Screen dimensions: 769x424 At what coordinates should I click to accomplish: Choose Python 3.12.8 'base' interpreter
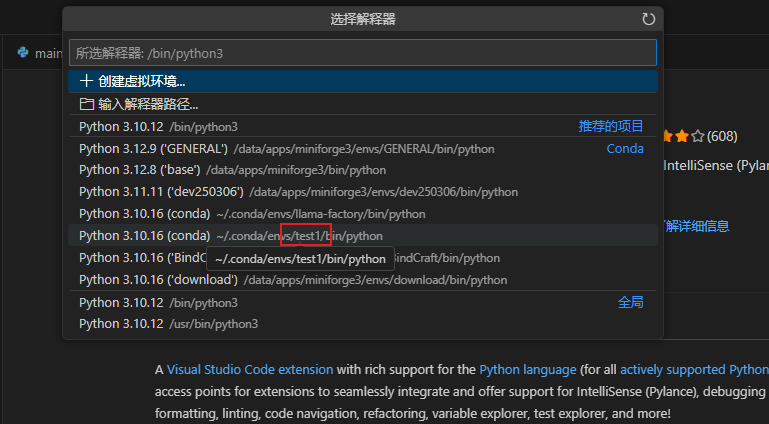pos(363,170)
